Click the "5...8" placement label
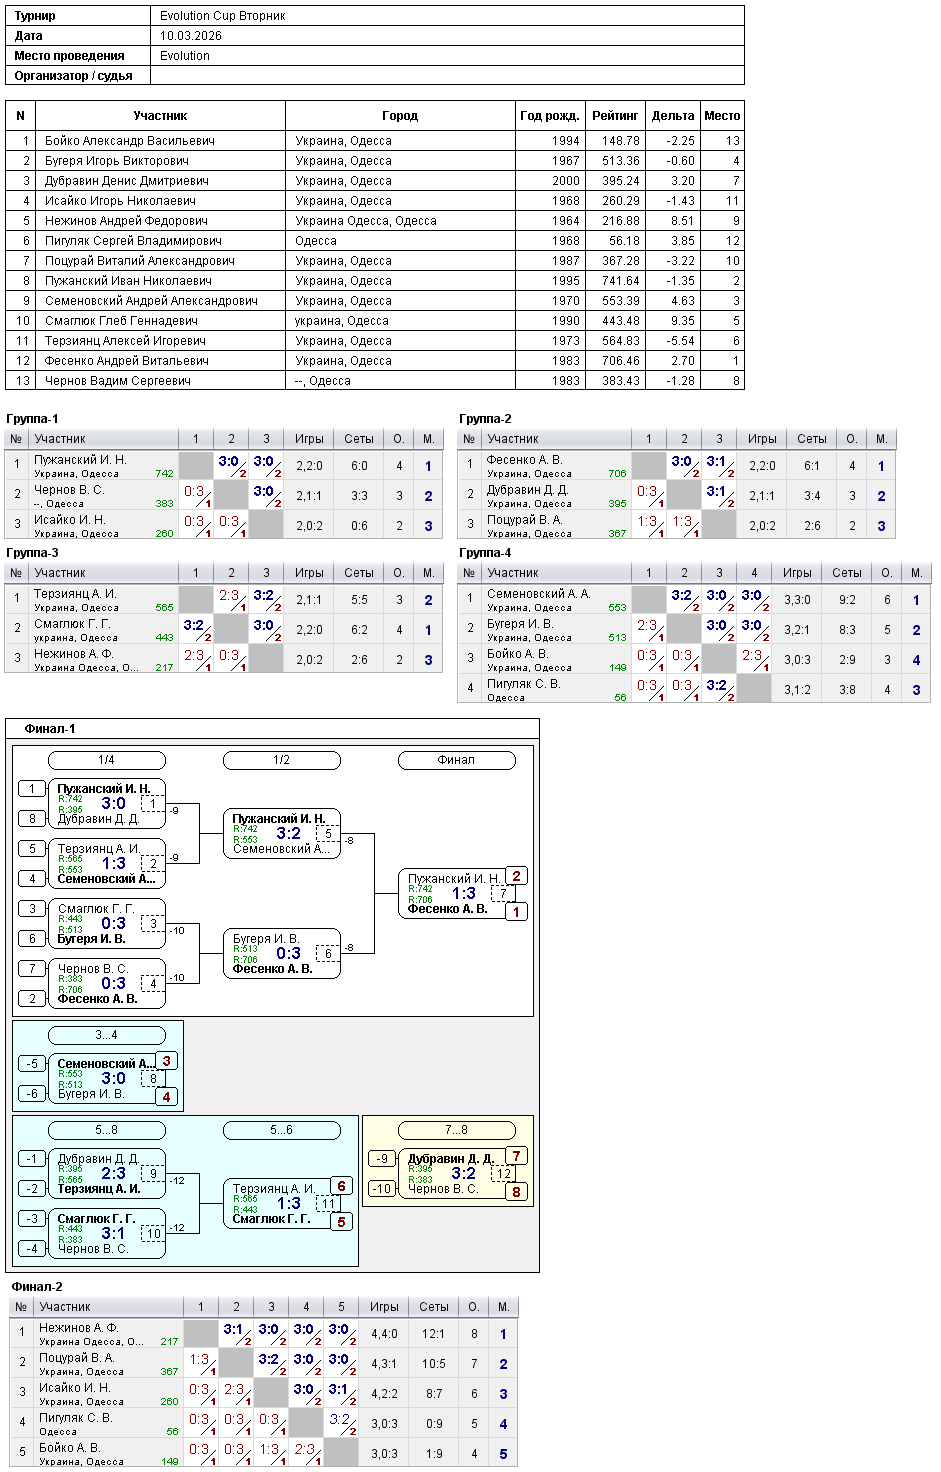The width and height of the screenshot is (941, 1472). (x=106, y=1130)
